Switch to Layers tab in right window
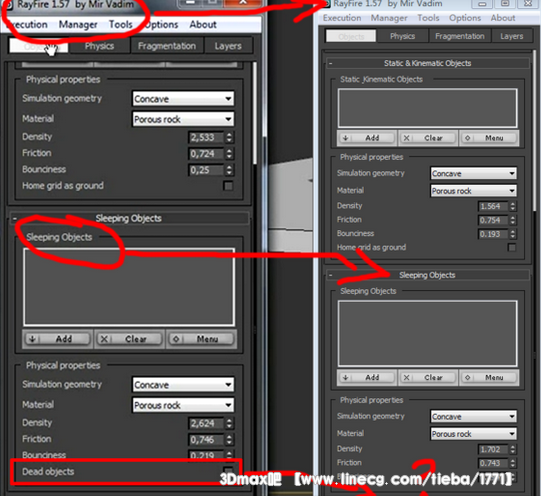 [511, 36]
